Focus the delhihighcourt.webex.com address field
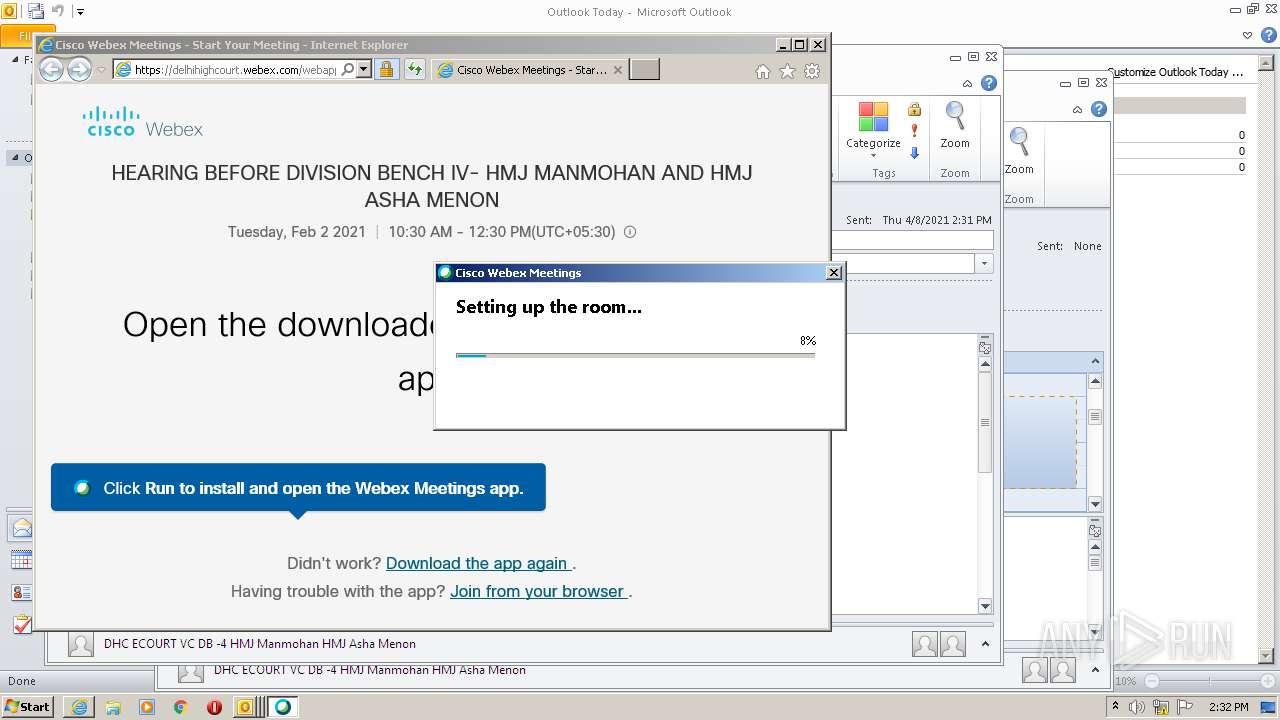Viewport: 1280px width, 720px height. [235, 70]
